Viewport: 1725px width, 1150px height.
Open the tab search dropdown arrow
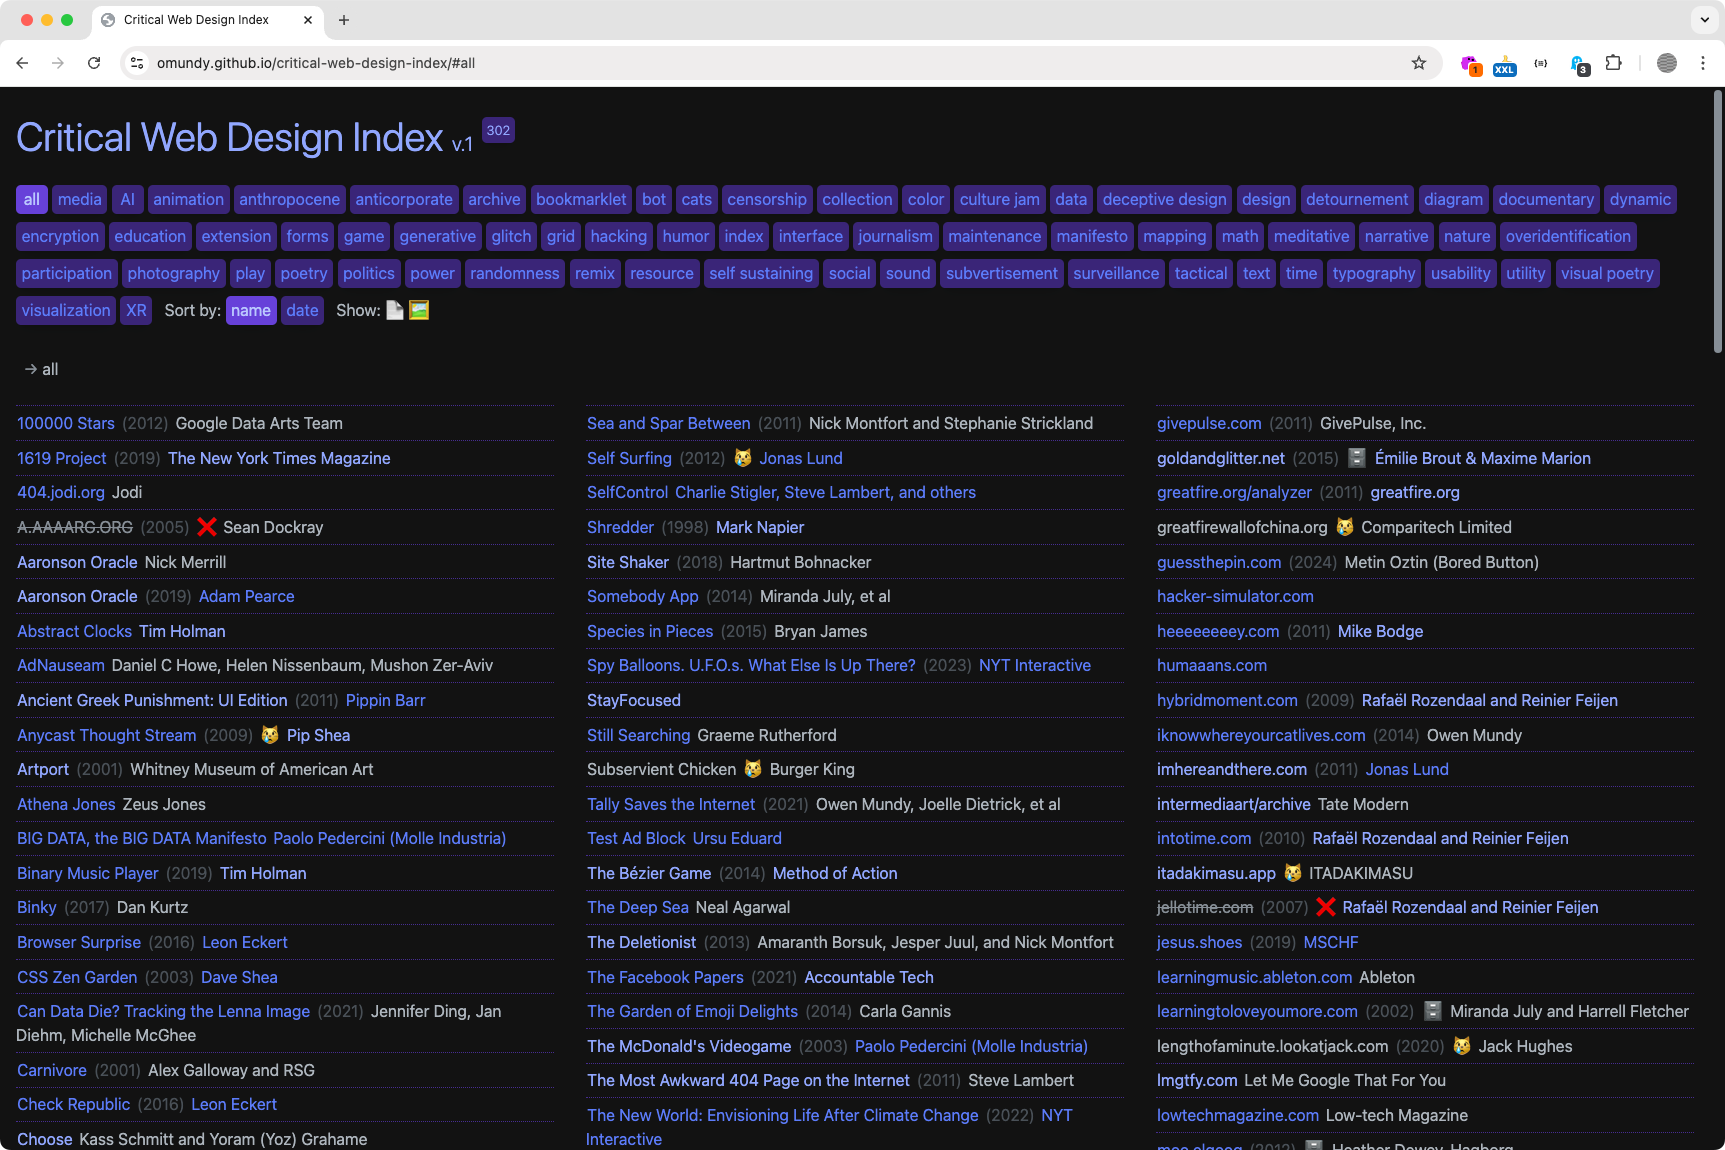point(1704,20)
